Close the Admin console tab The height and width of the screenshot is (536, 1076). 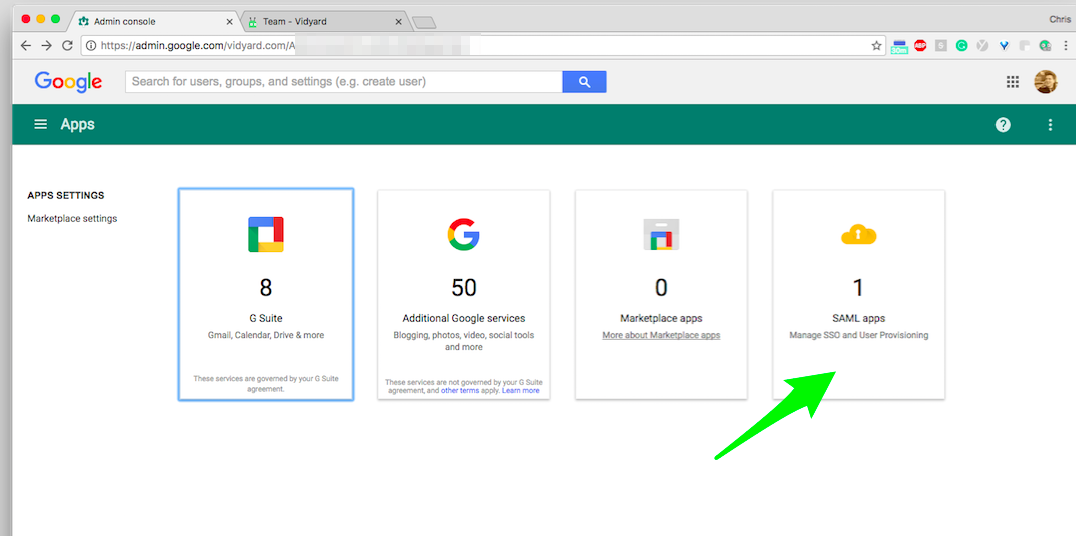(230, 22)
